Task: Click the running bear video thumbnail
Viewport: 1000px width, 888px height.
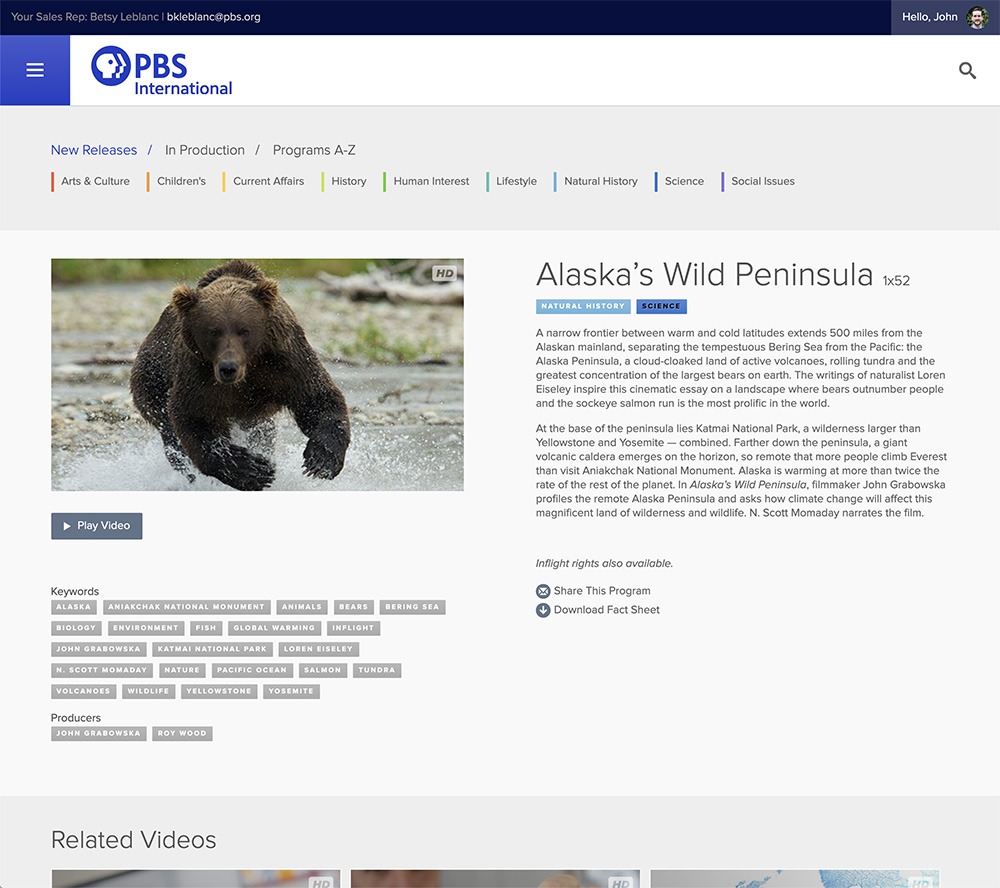Action: click(x=257, y=375)
